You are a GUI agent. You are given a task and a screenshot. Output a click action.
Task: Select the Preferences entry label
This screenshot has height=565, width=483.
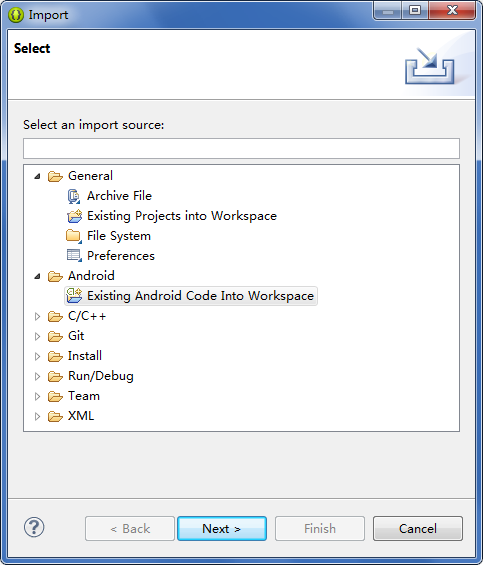(121, 256)
